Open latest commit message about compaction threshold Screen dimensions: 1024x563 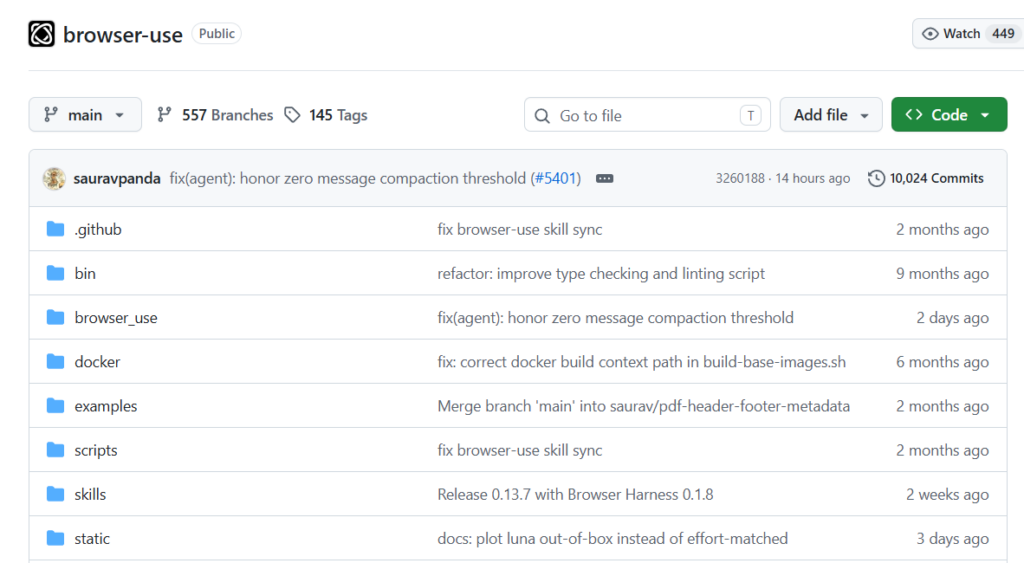pyautogui.click(x=347, y=178)
